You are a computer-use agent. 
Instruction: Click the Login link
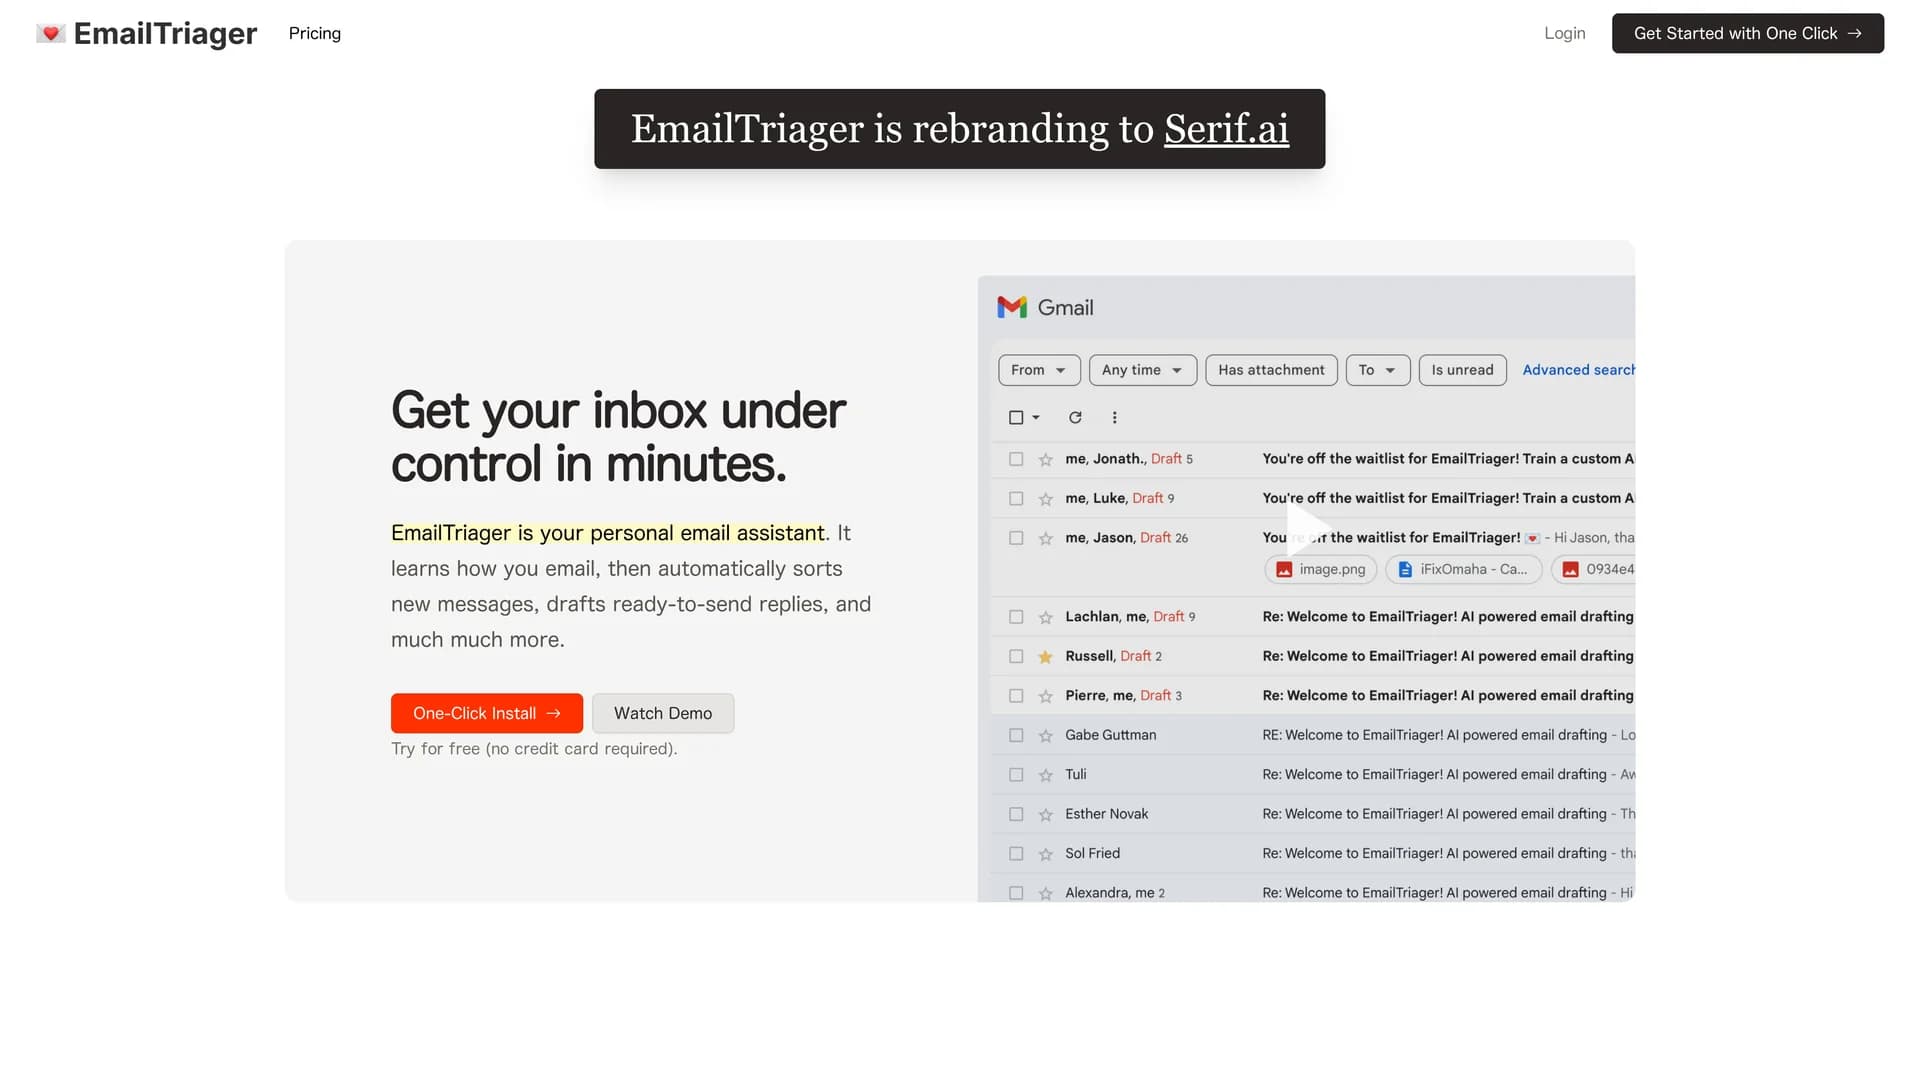click(x=1564, y=33)
